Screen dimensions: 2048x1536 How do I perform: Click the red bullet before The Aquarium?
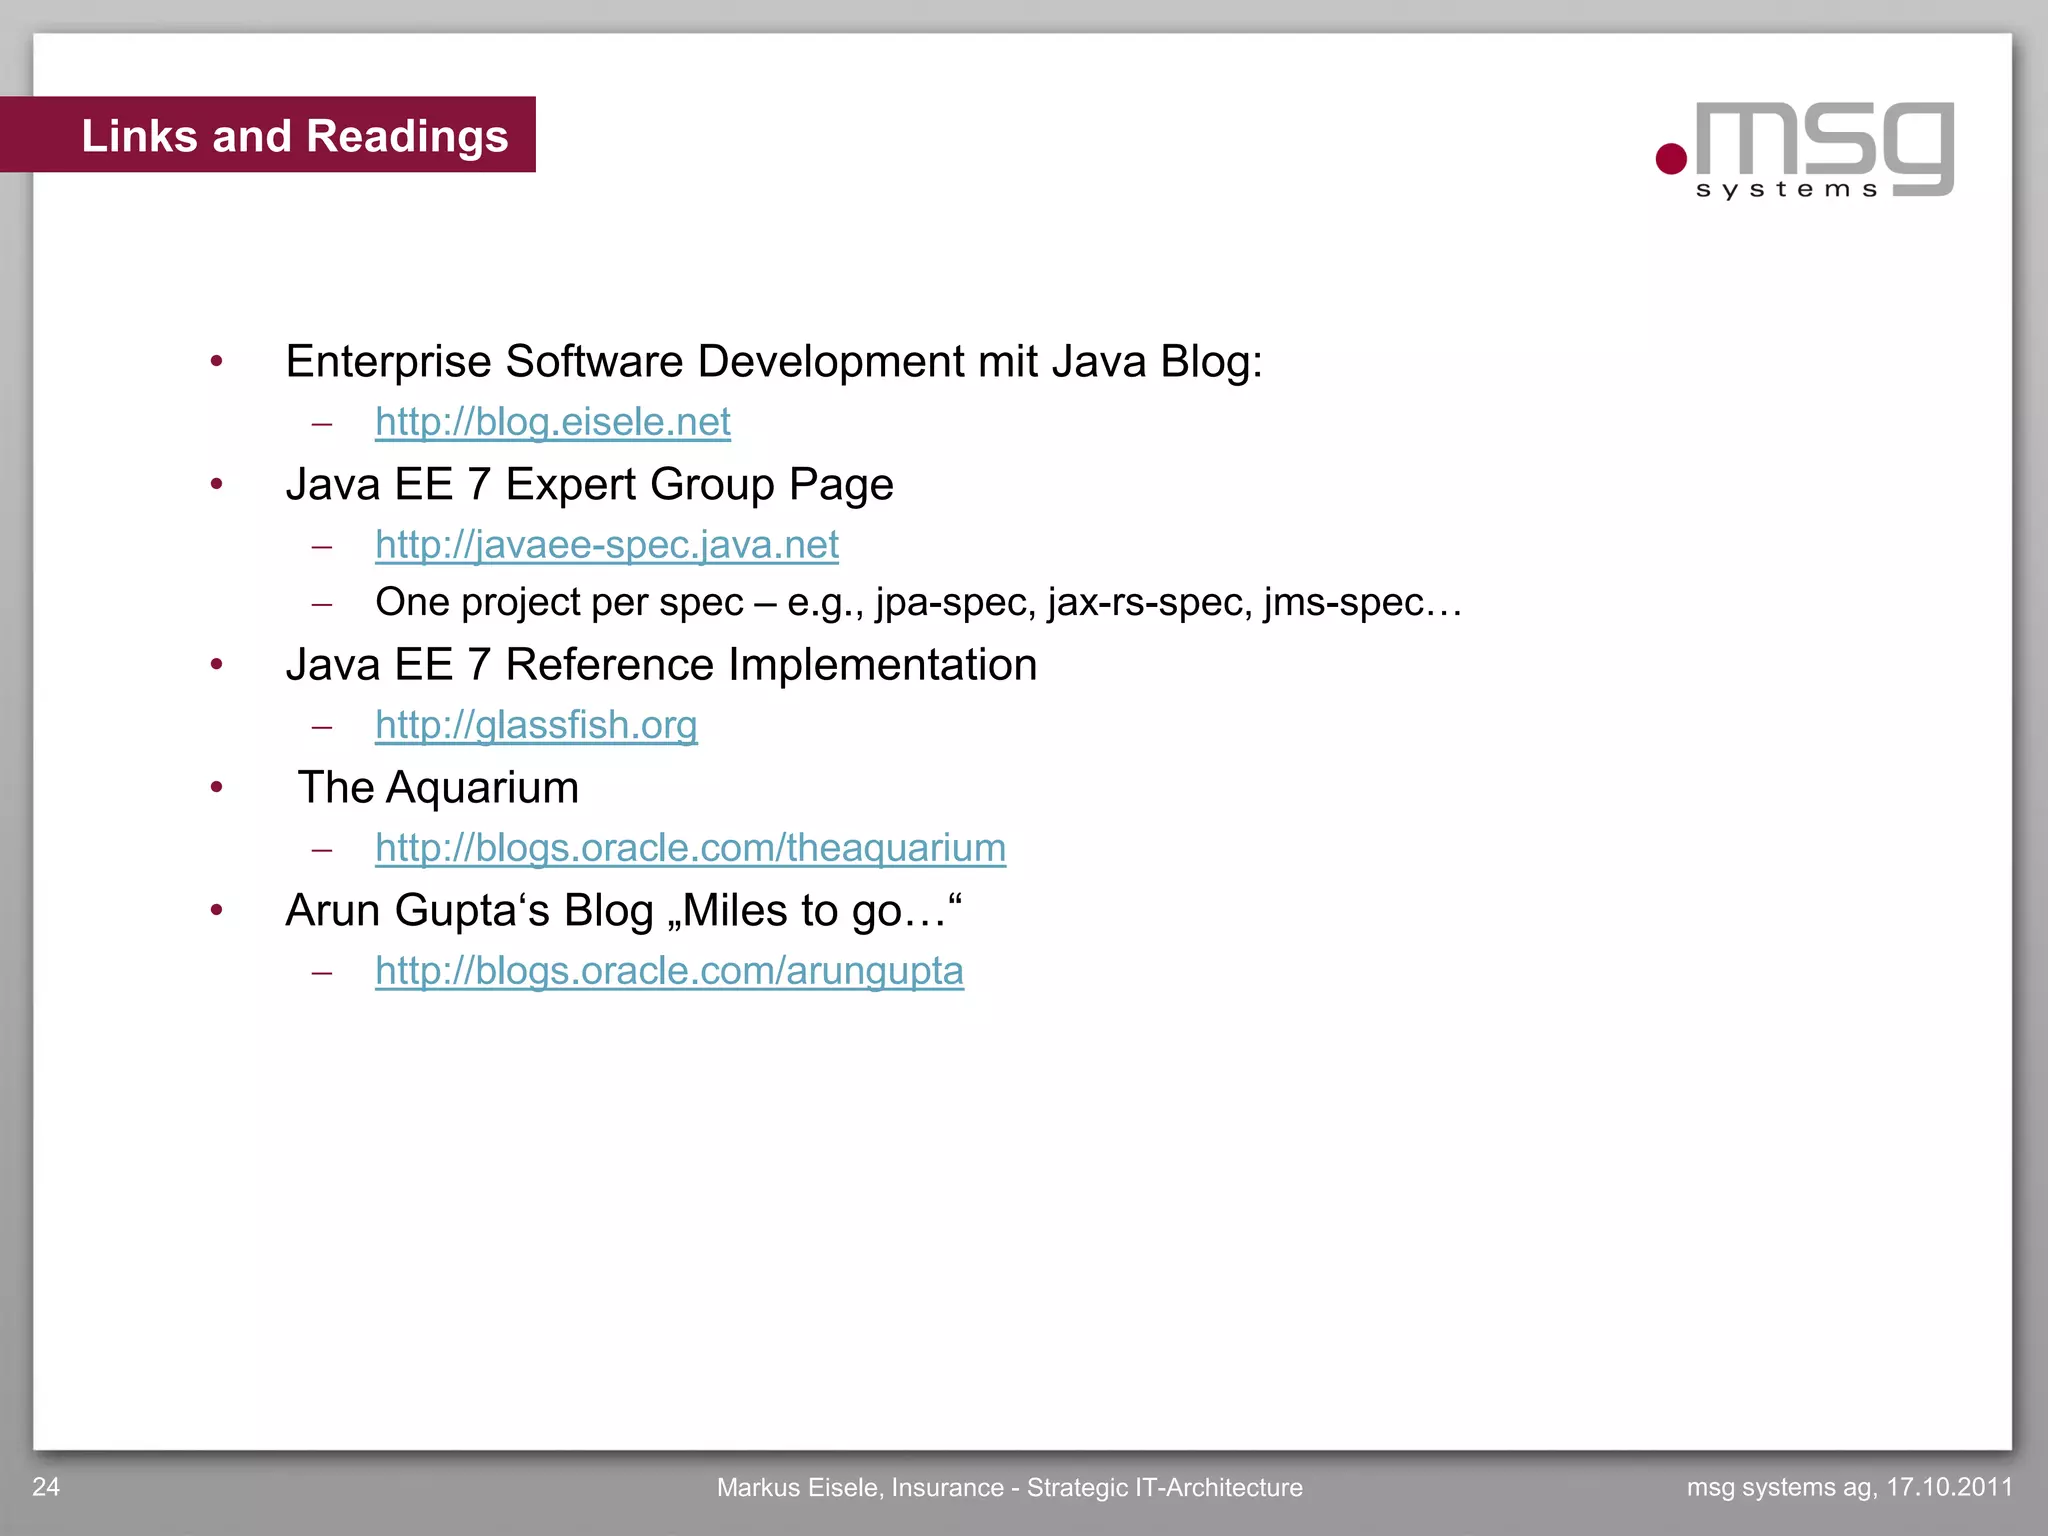click(x=216, y=788)
